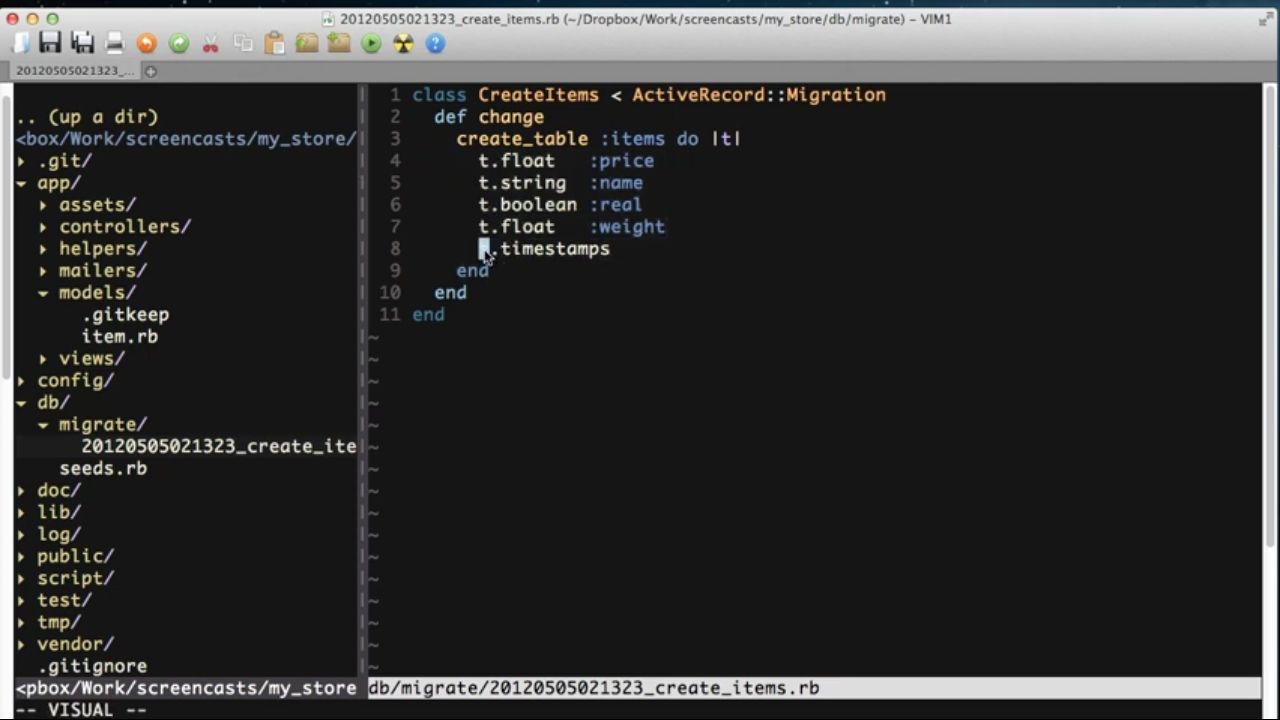Click the red scissors cut icon
Viewport: 1280px width, 720px height.
pos(210,43)
